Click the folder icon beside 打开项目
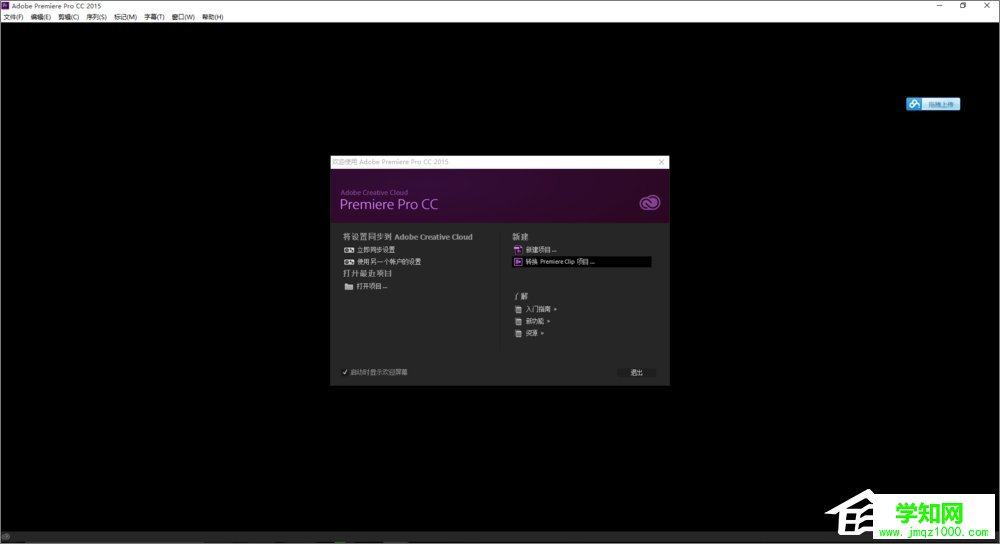The width and height of the screenshot is (1000, 544). point(349,287)
